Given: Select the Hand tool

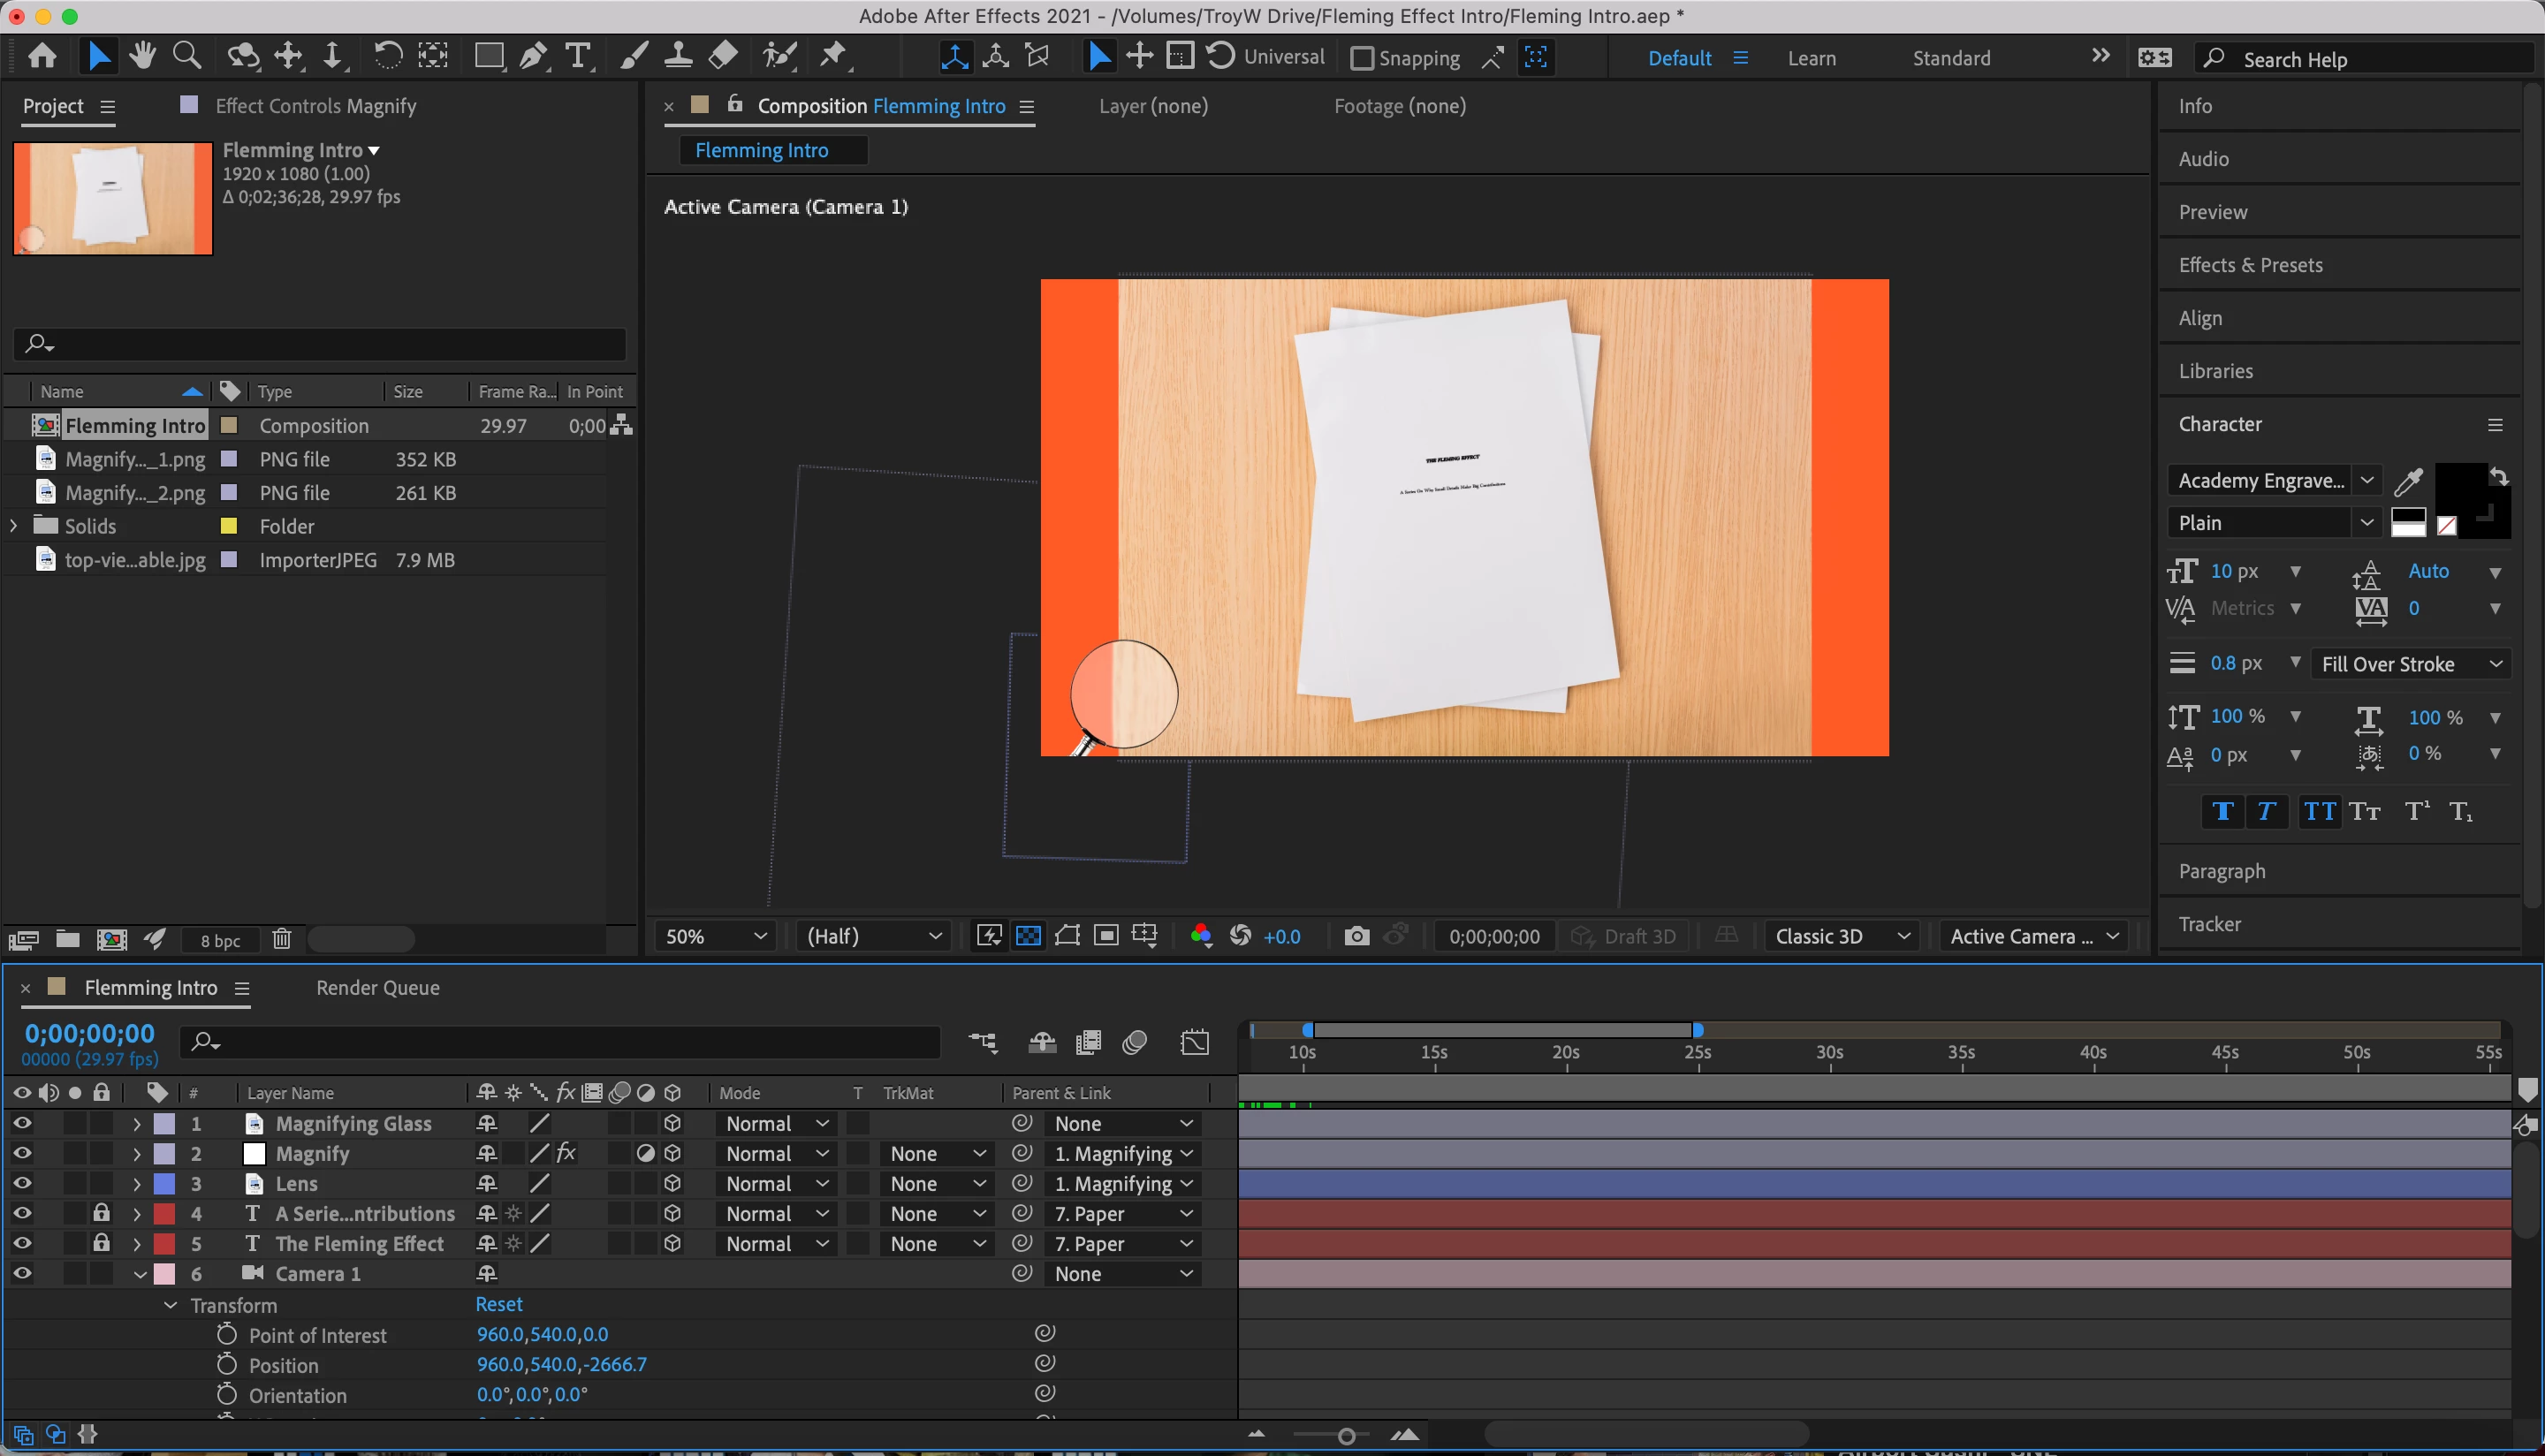Looking at the screenshot, I should (x=142, y=56).
